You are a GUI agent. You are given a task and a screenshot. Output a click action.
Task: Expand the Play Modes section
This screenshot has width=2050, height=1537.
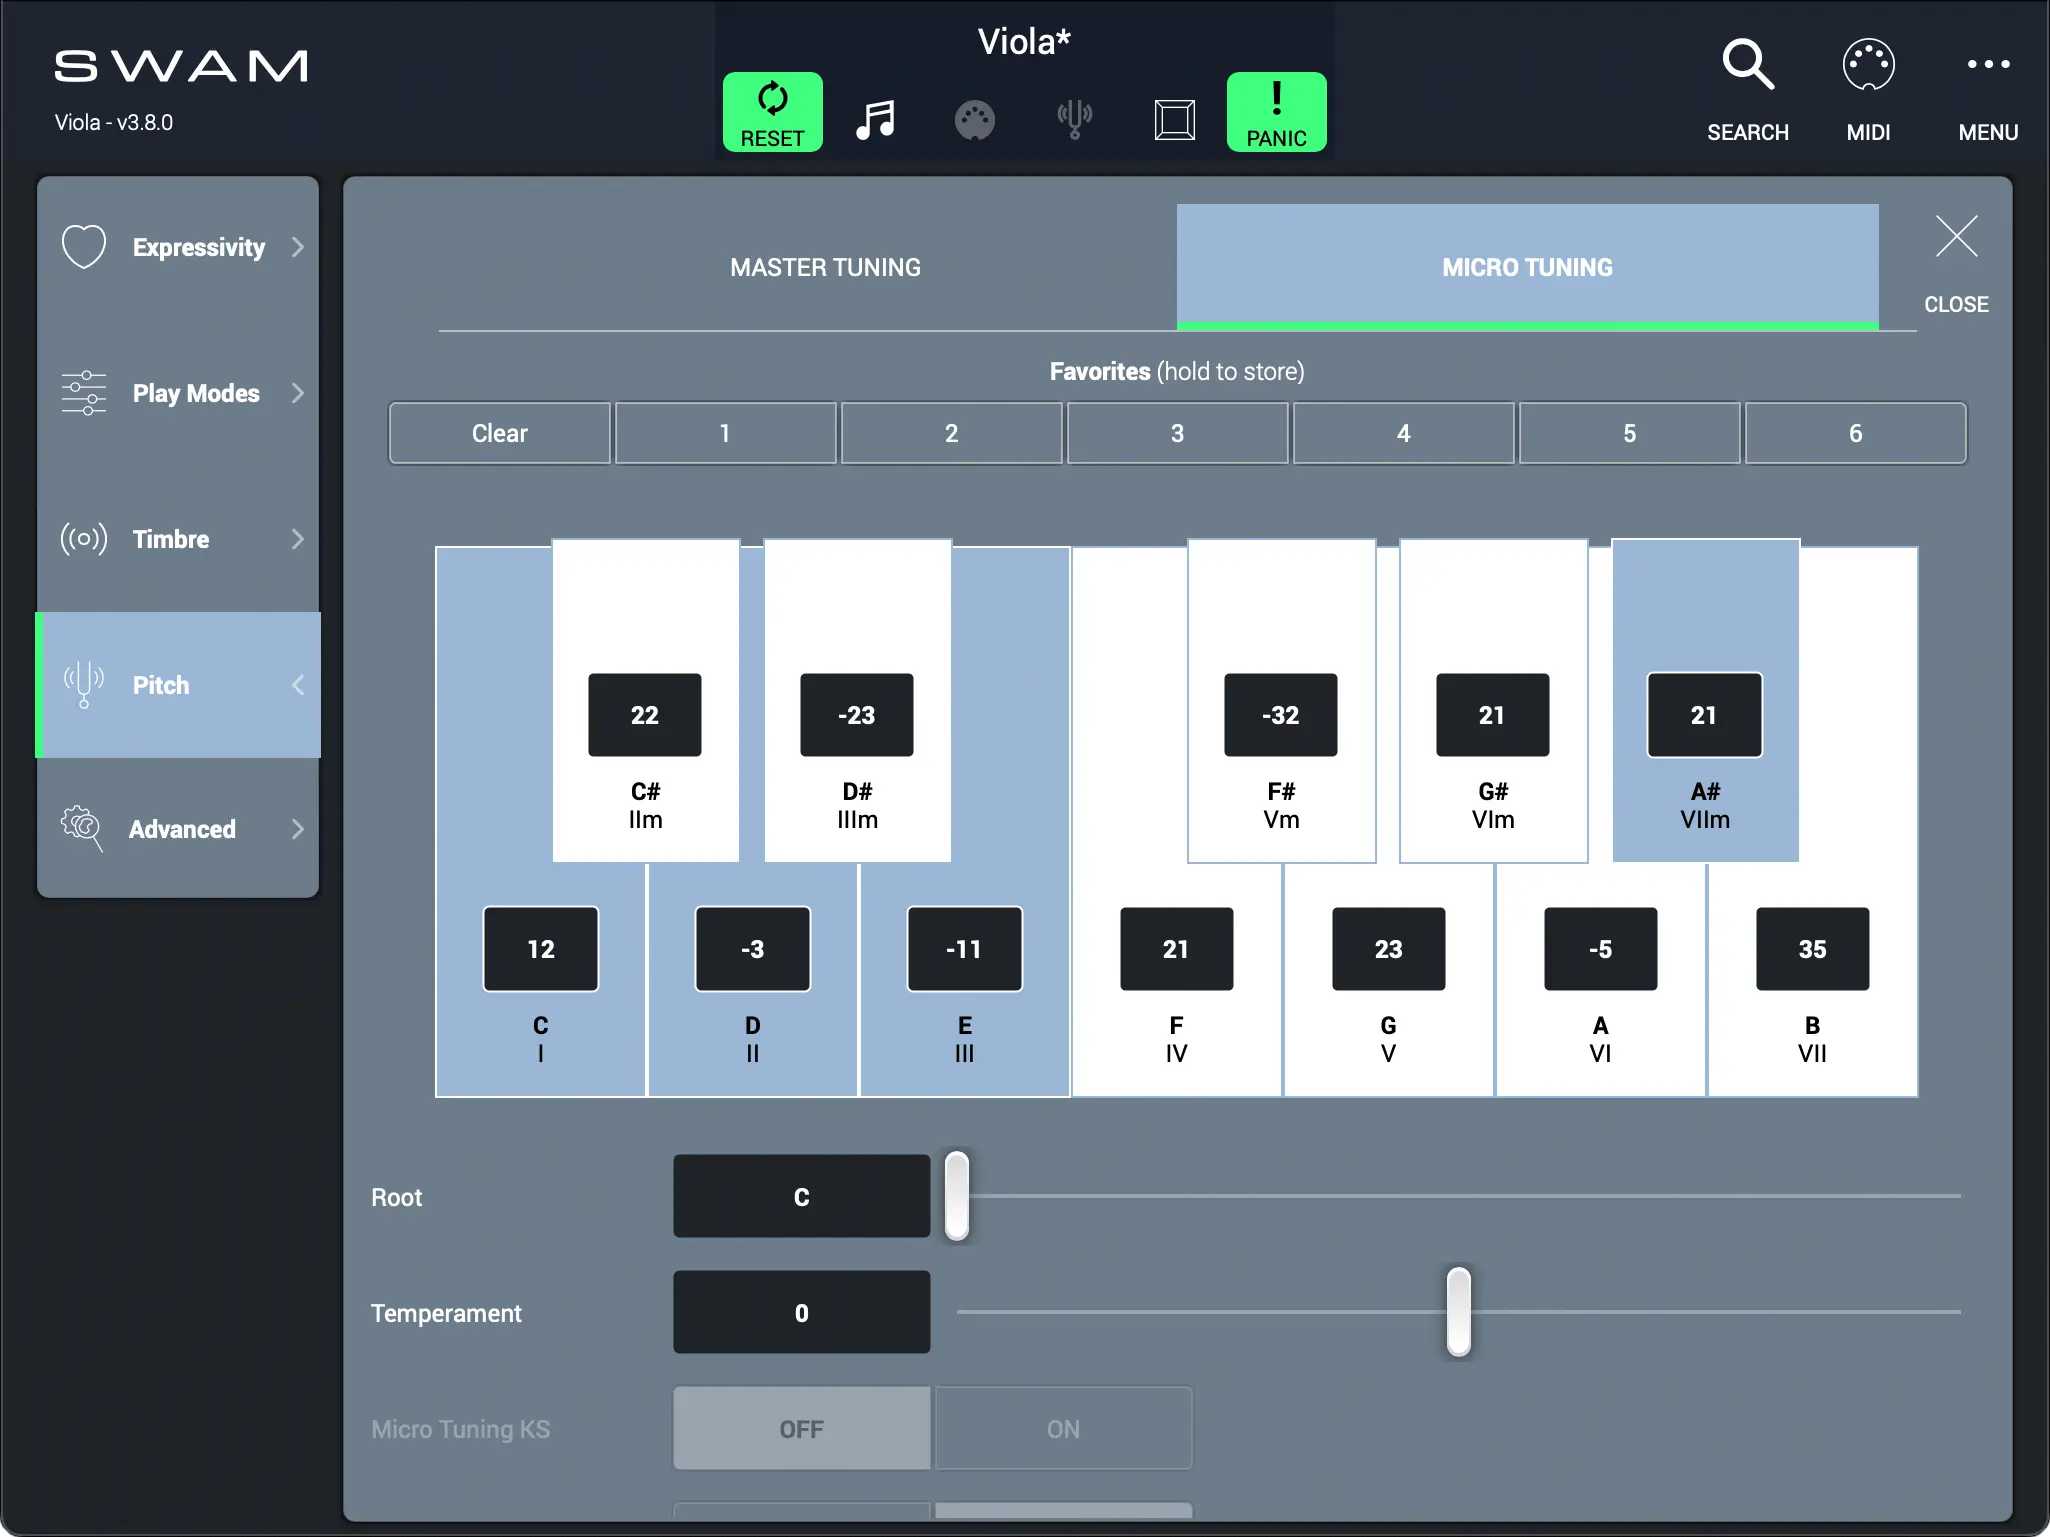(x=178, y=393)
